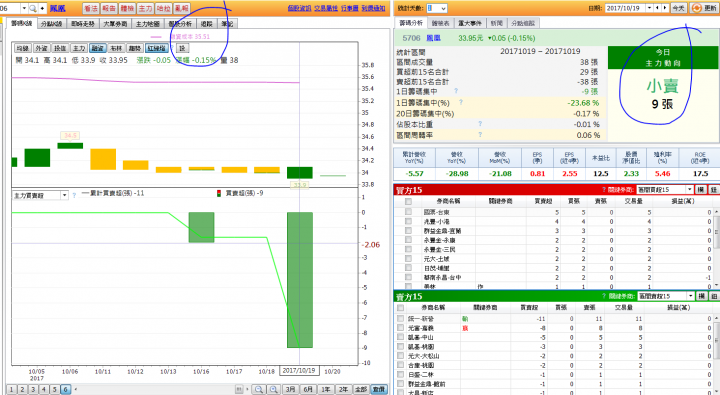Toggle the 投信 chart overlay
This screenshot has width=720, height=395.
click(x=60, y=48)
